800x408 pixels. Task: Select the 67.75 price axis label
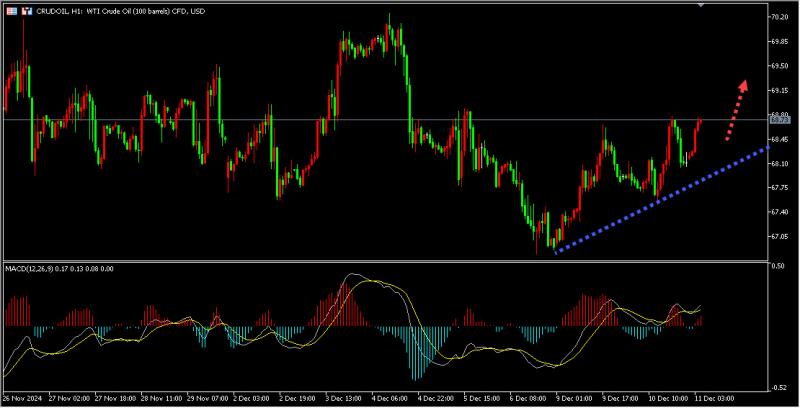click(x=780, y=188)
